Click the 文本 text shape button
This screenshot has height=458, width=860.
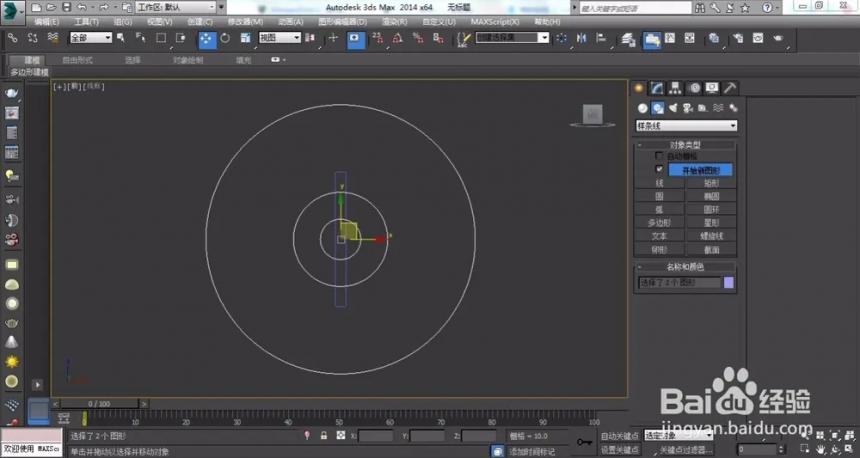click(659, 236)
